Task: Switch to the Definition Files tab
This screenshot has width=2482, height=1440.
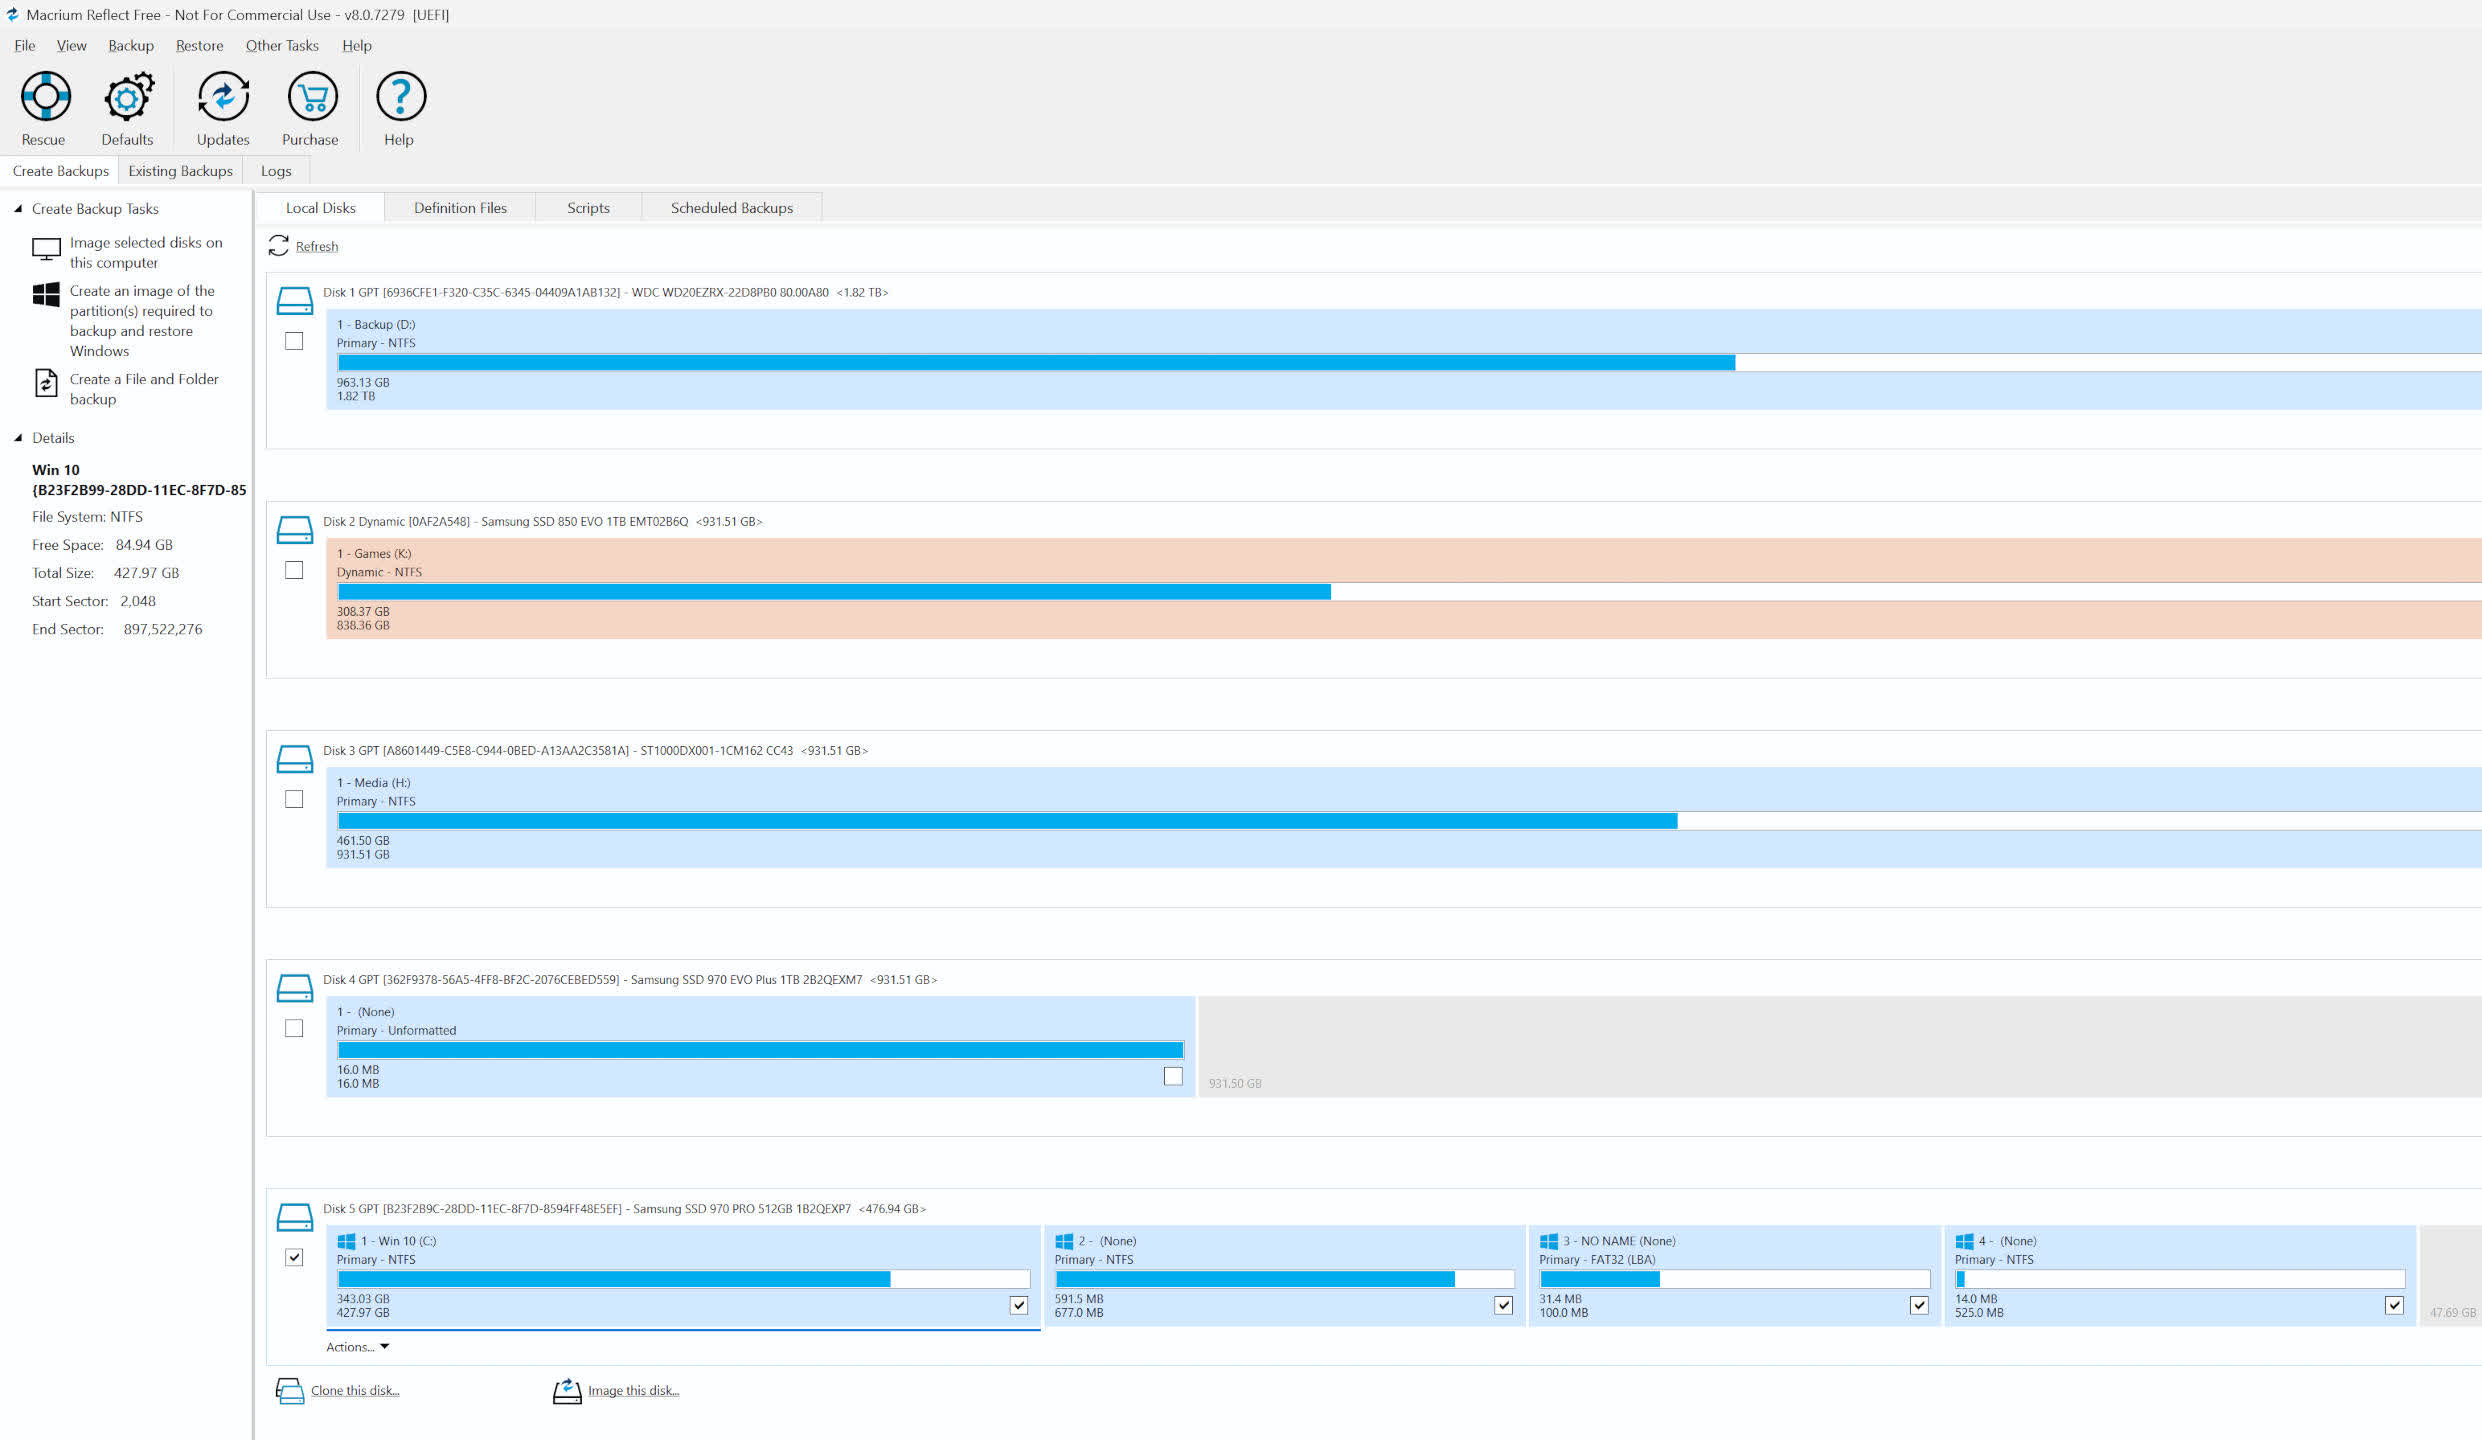Action: coord(460,208)
